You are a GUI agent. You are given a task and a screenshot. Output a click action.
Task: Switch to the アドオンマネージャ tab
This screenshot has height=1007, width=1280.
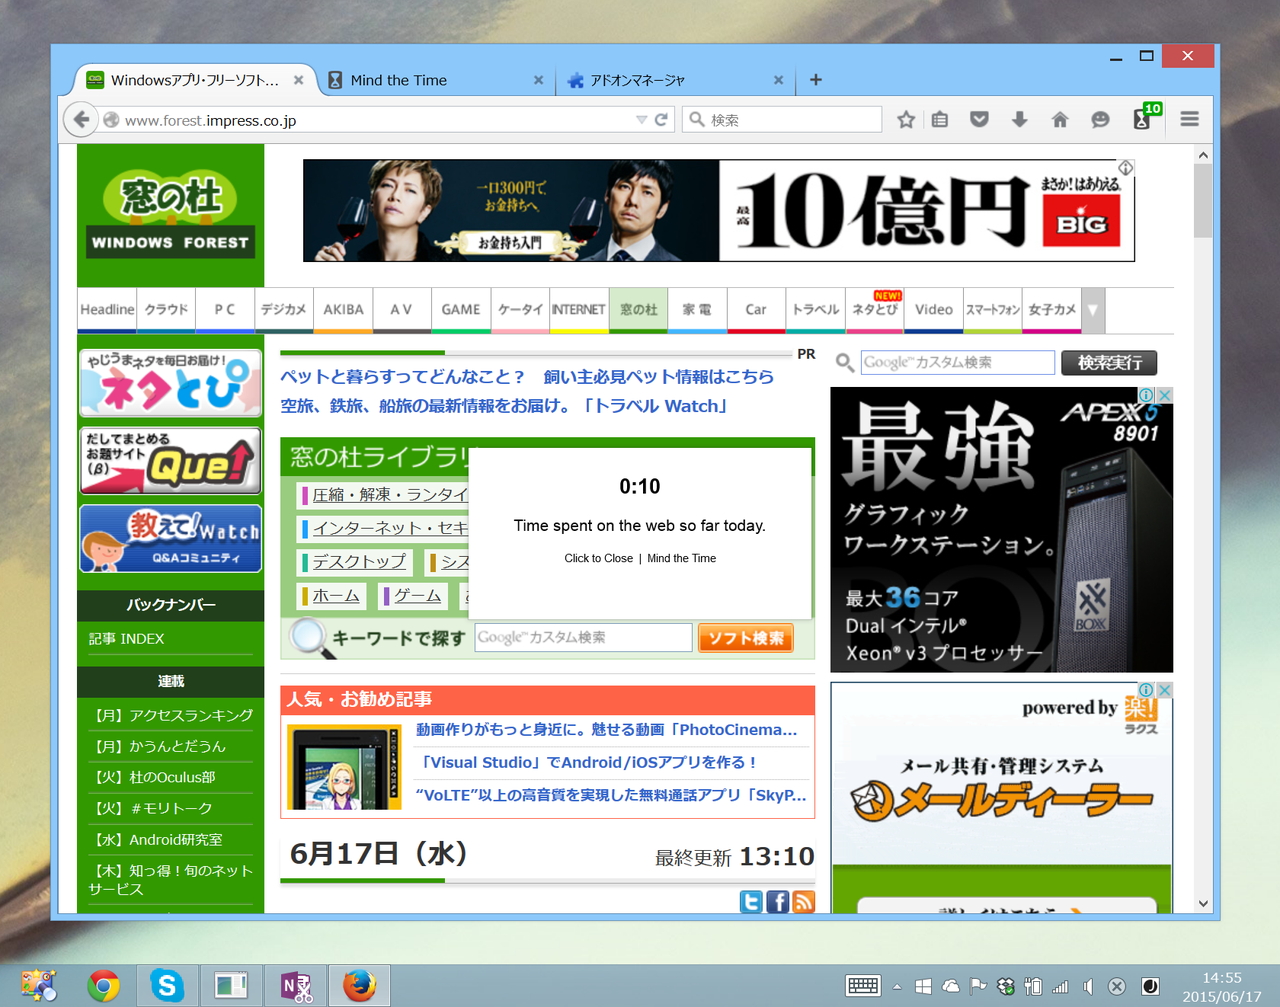coord(676,80)
